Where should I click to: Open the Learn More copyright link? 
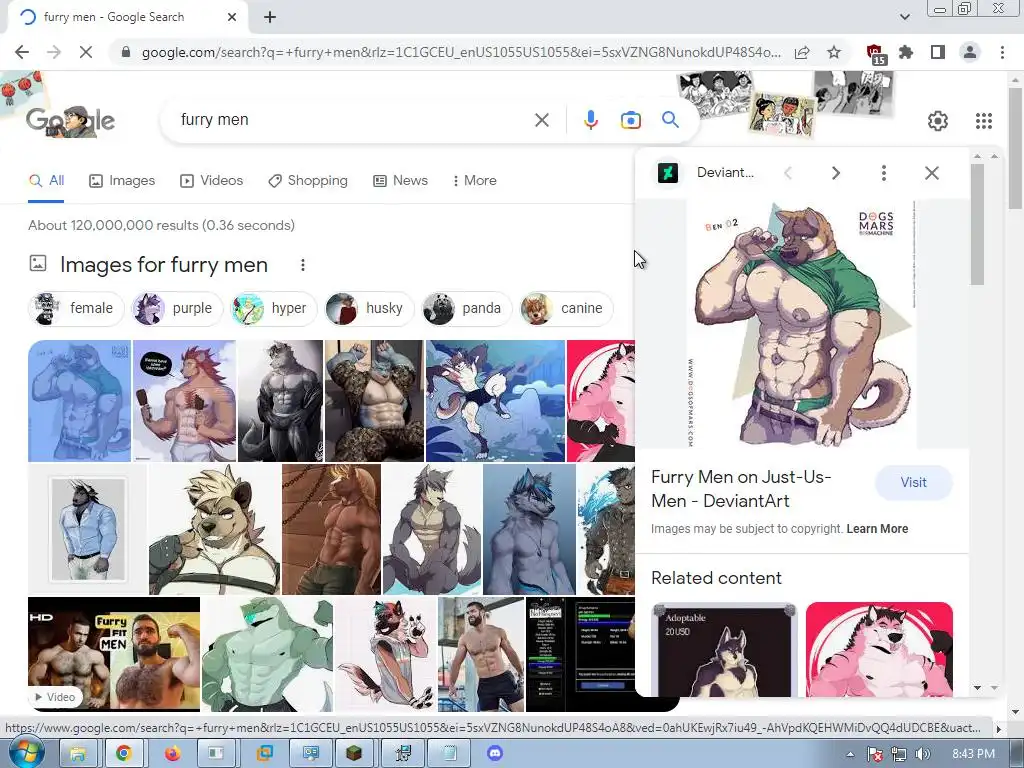pyautogui.click(x=877, y=529)
